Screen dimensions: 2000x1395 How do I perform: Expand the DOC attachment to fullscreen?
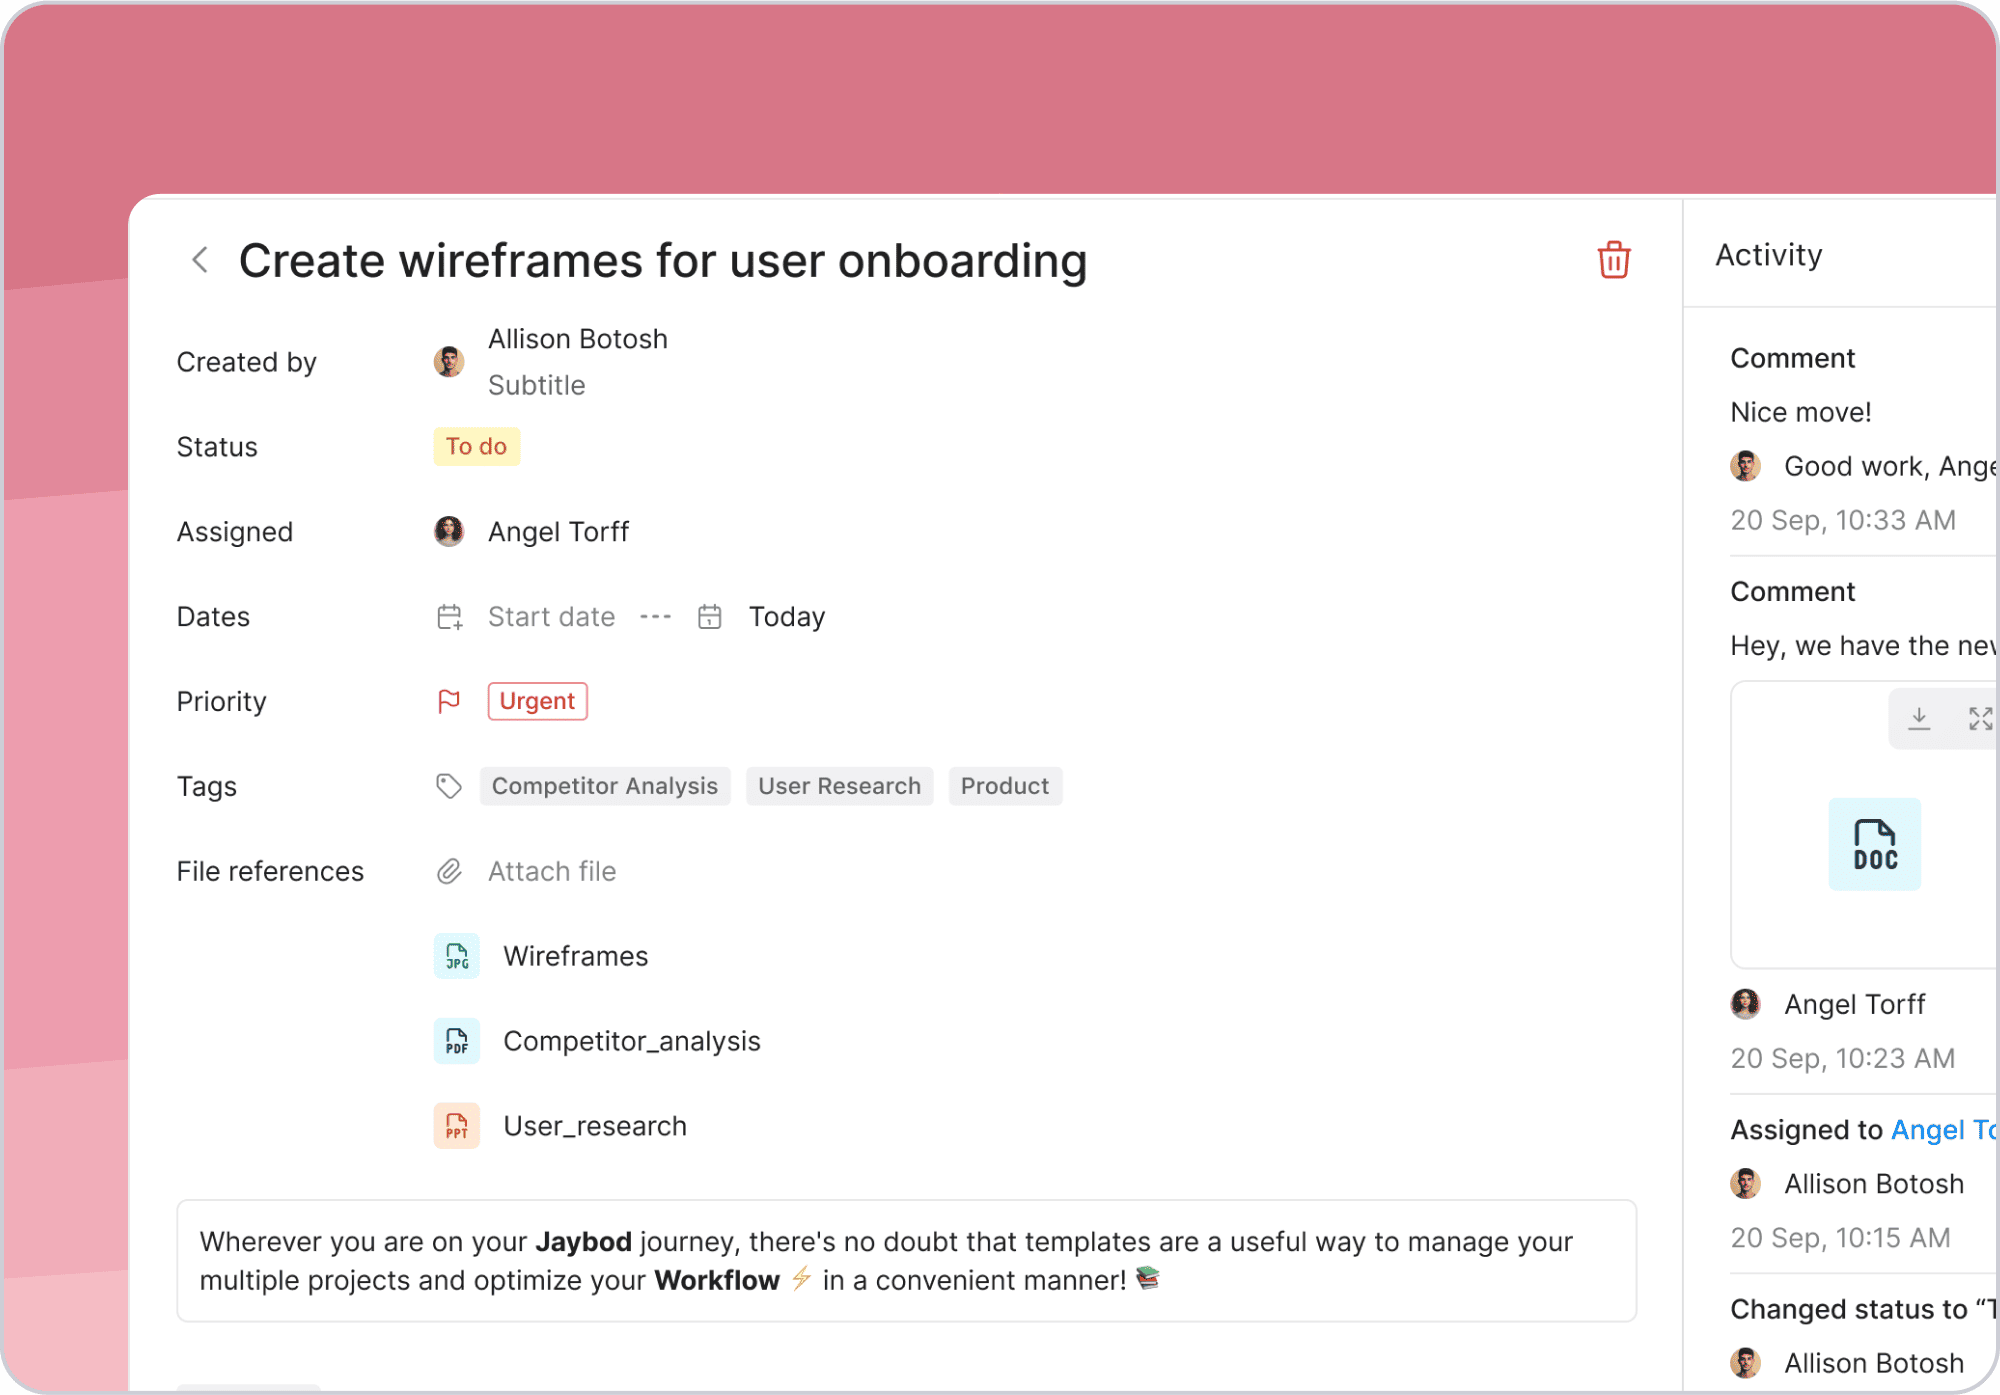(1980, 718)
